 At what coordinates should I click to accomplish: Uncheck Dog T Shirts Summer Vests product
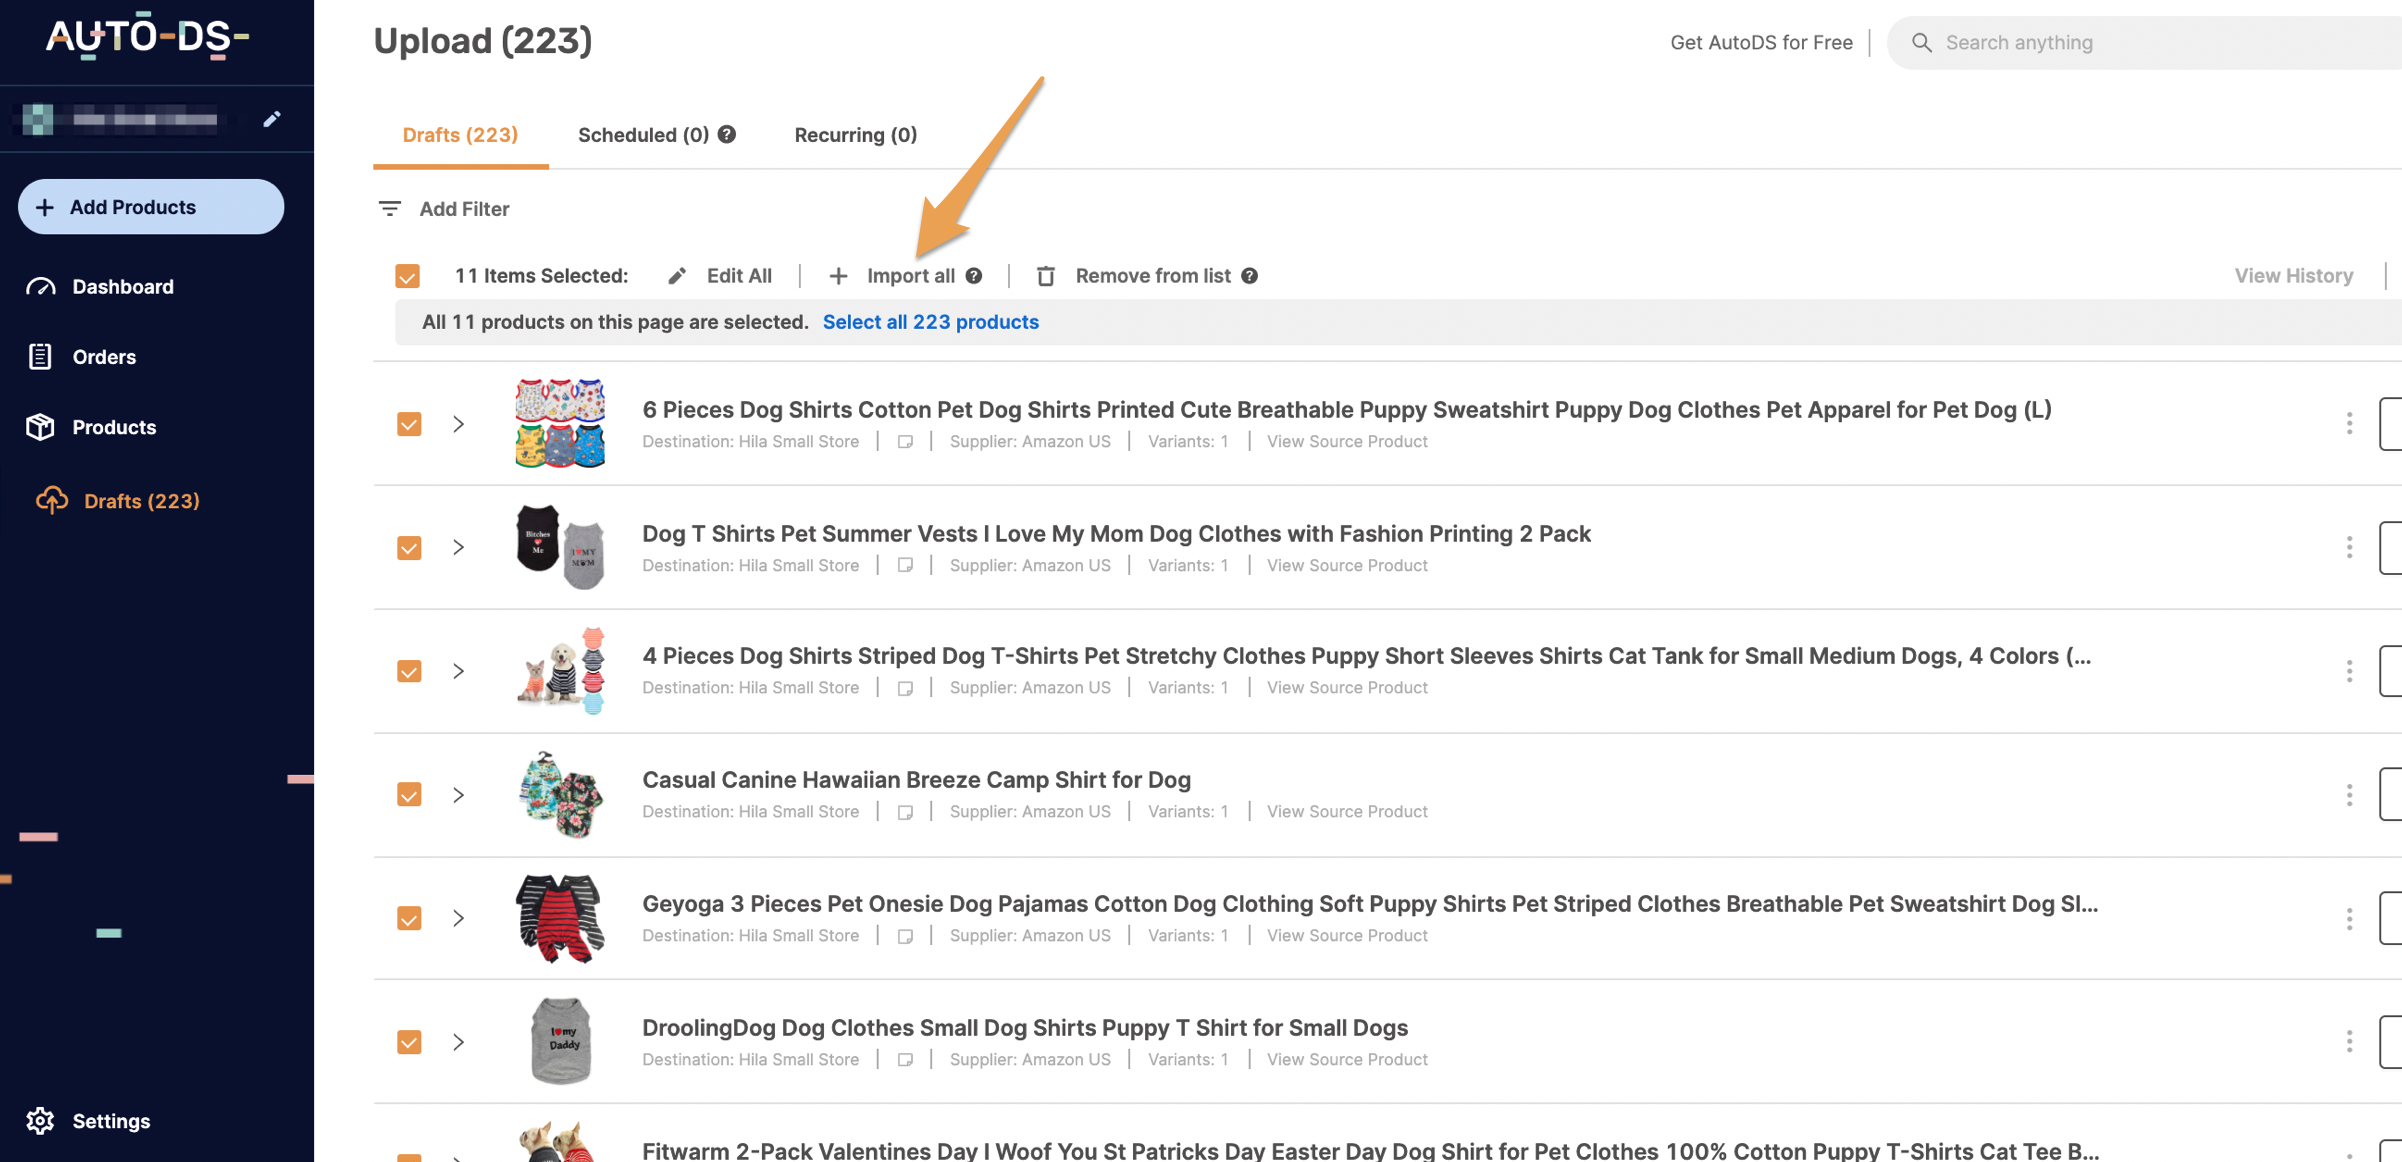pos(409,548)
